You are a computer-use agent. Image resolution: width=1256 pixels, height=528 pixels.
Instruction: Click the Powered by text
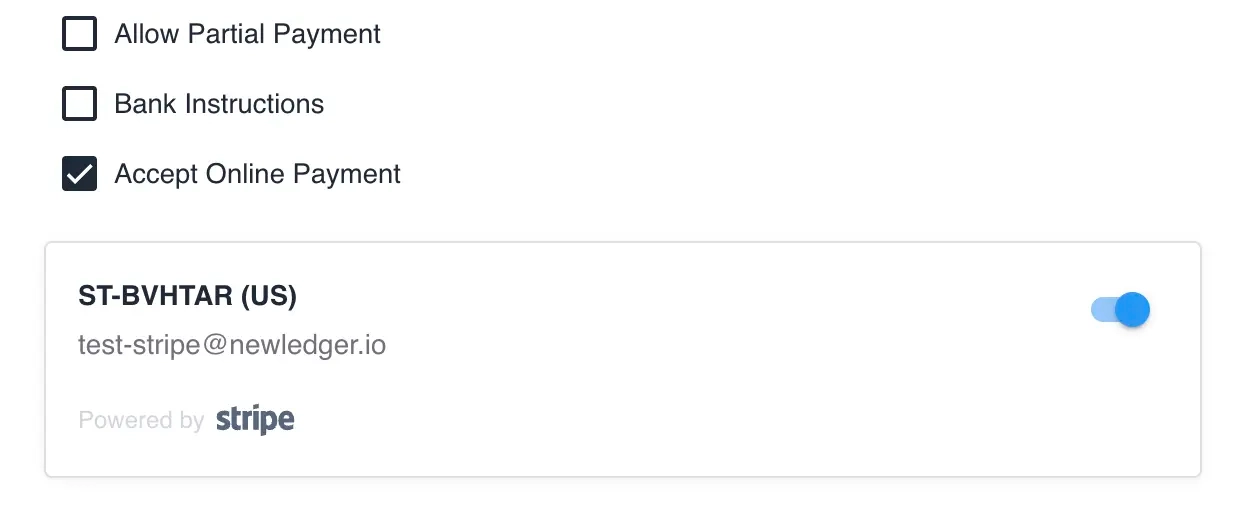141,420
